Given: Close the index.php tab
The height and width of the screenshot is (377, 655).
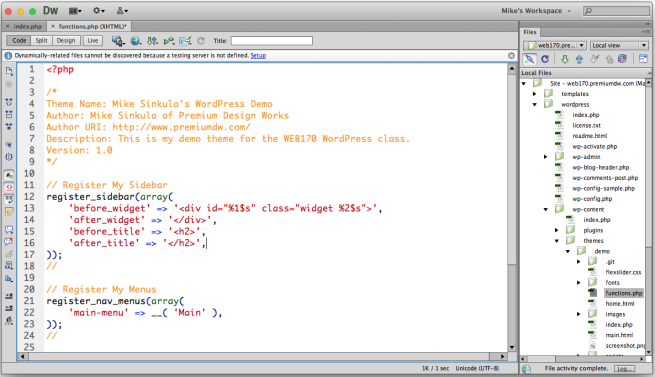Looking at the screenshot, I should [8, 26].
